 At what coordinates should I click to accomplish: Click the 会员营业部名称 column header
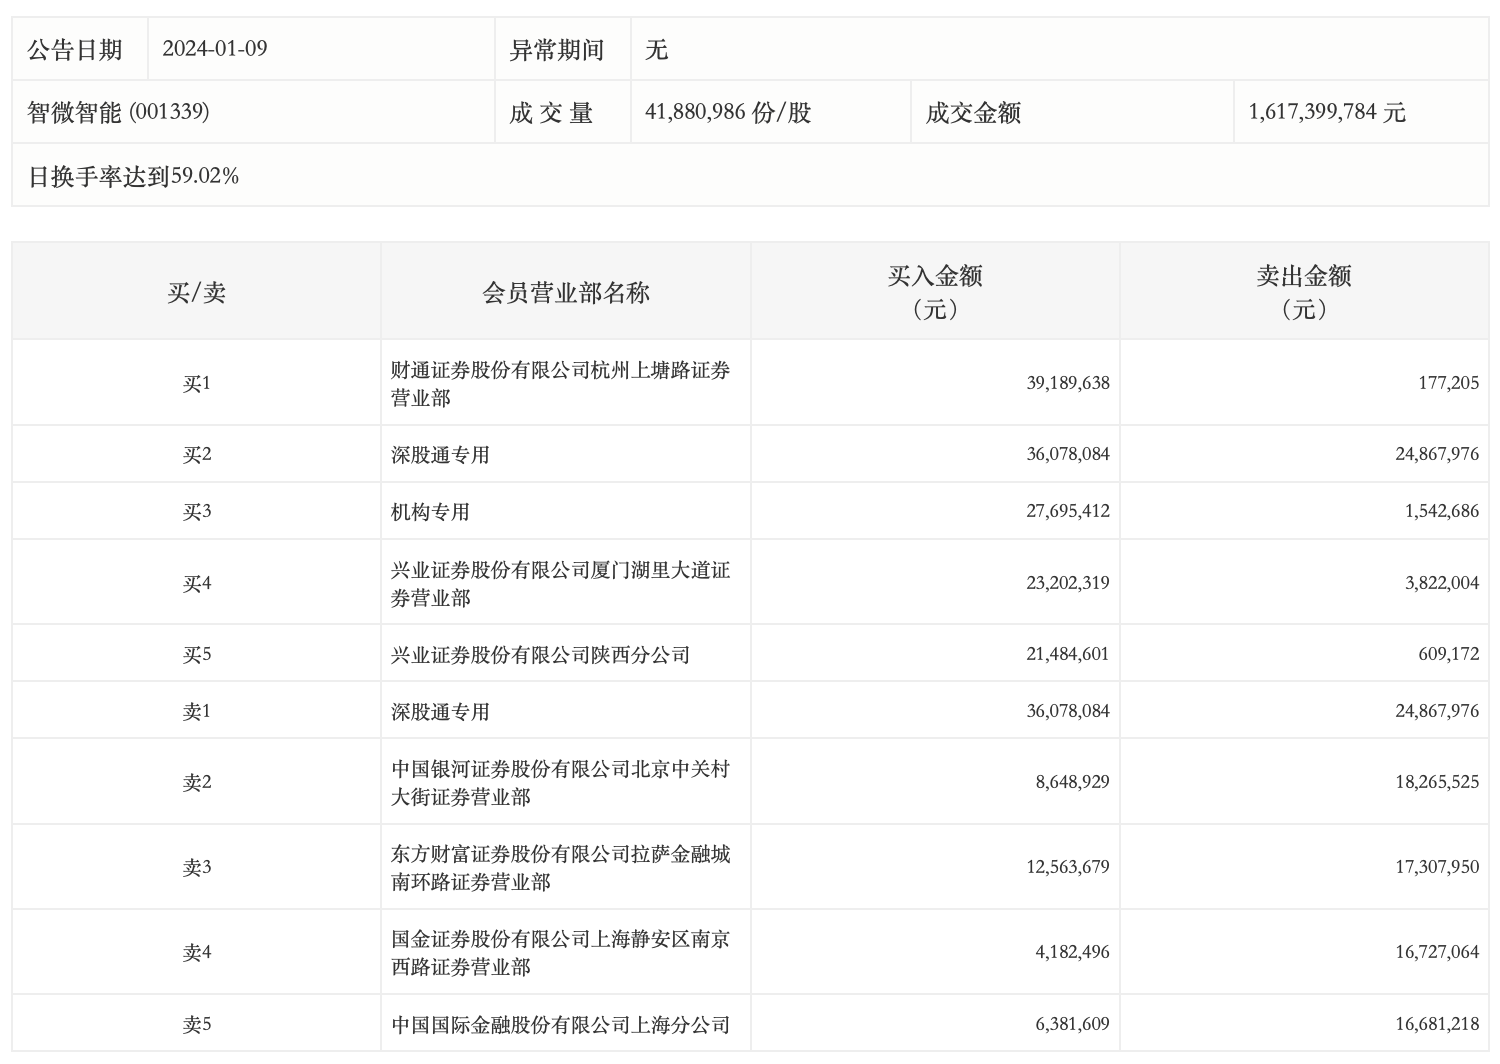(x=565, y=293)
